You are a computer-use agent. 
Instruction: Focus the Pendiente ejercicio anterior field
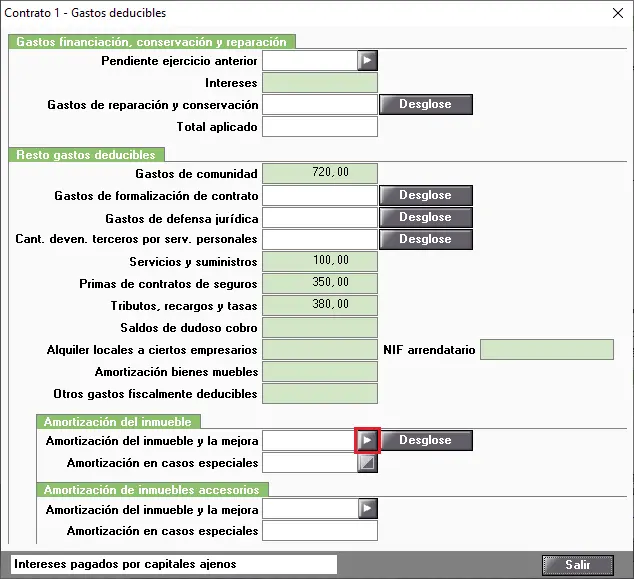click(310, 61)
